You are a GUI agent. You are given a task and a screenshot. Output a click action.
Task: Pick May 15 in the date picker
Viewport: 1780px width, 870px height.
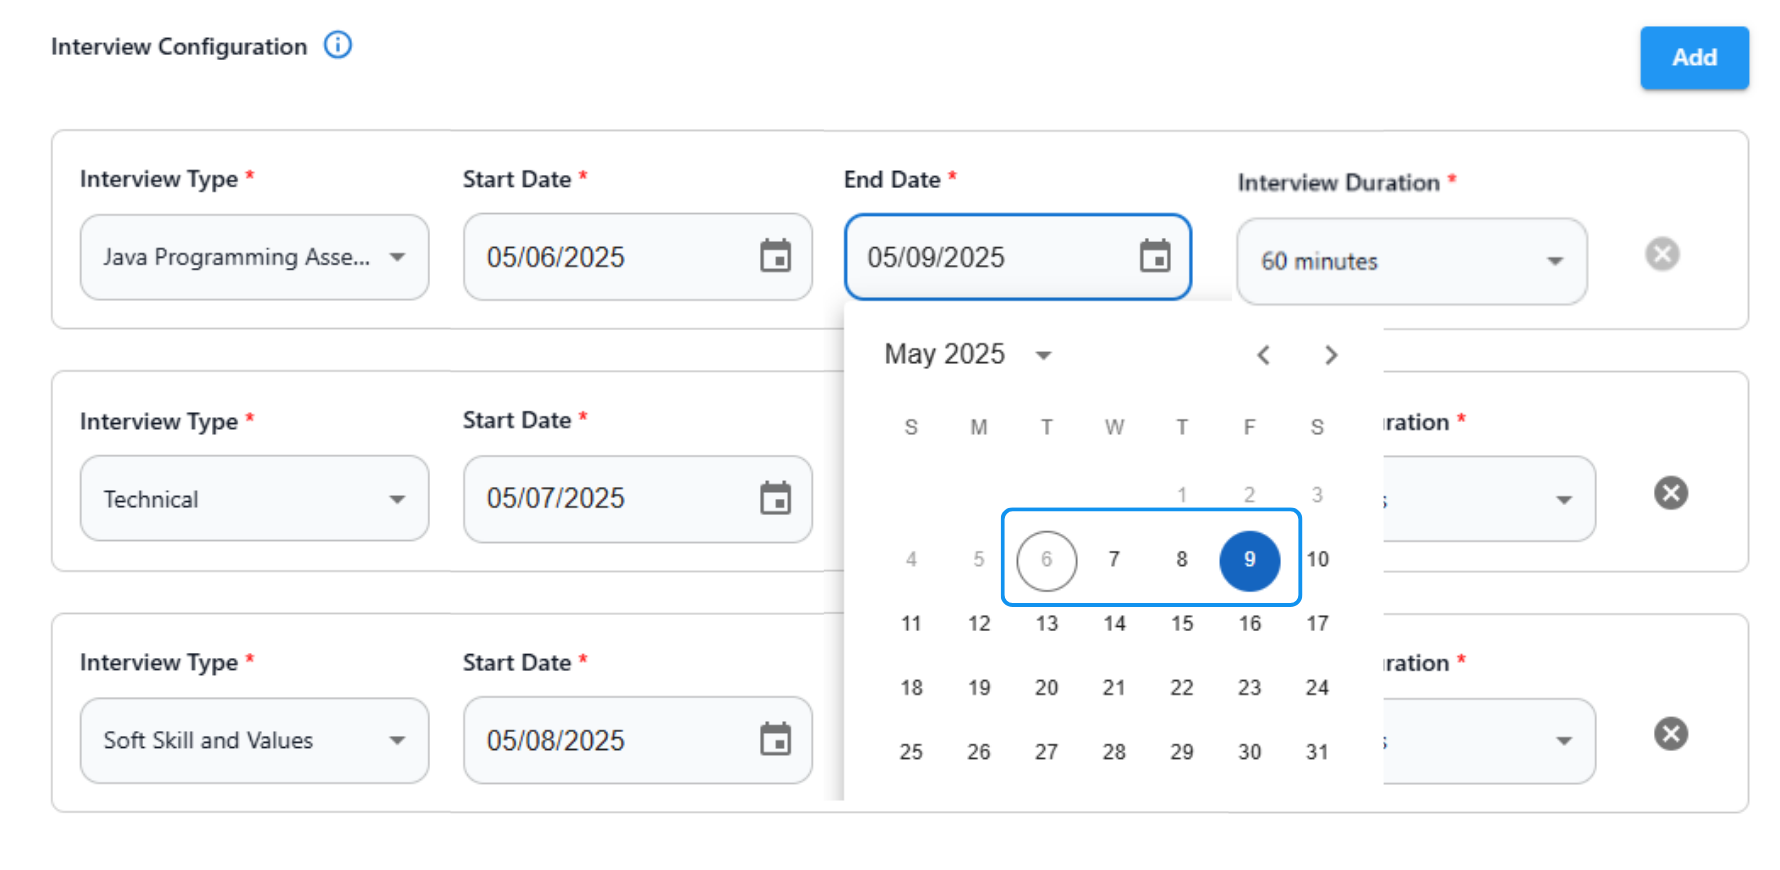click(1182, 624)
